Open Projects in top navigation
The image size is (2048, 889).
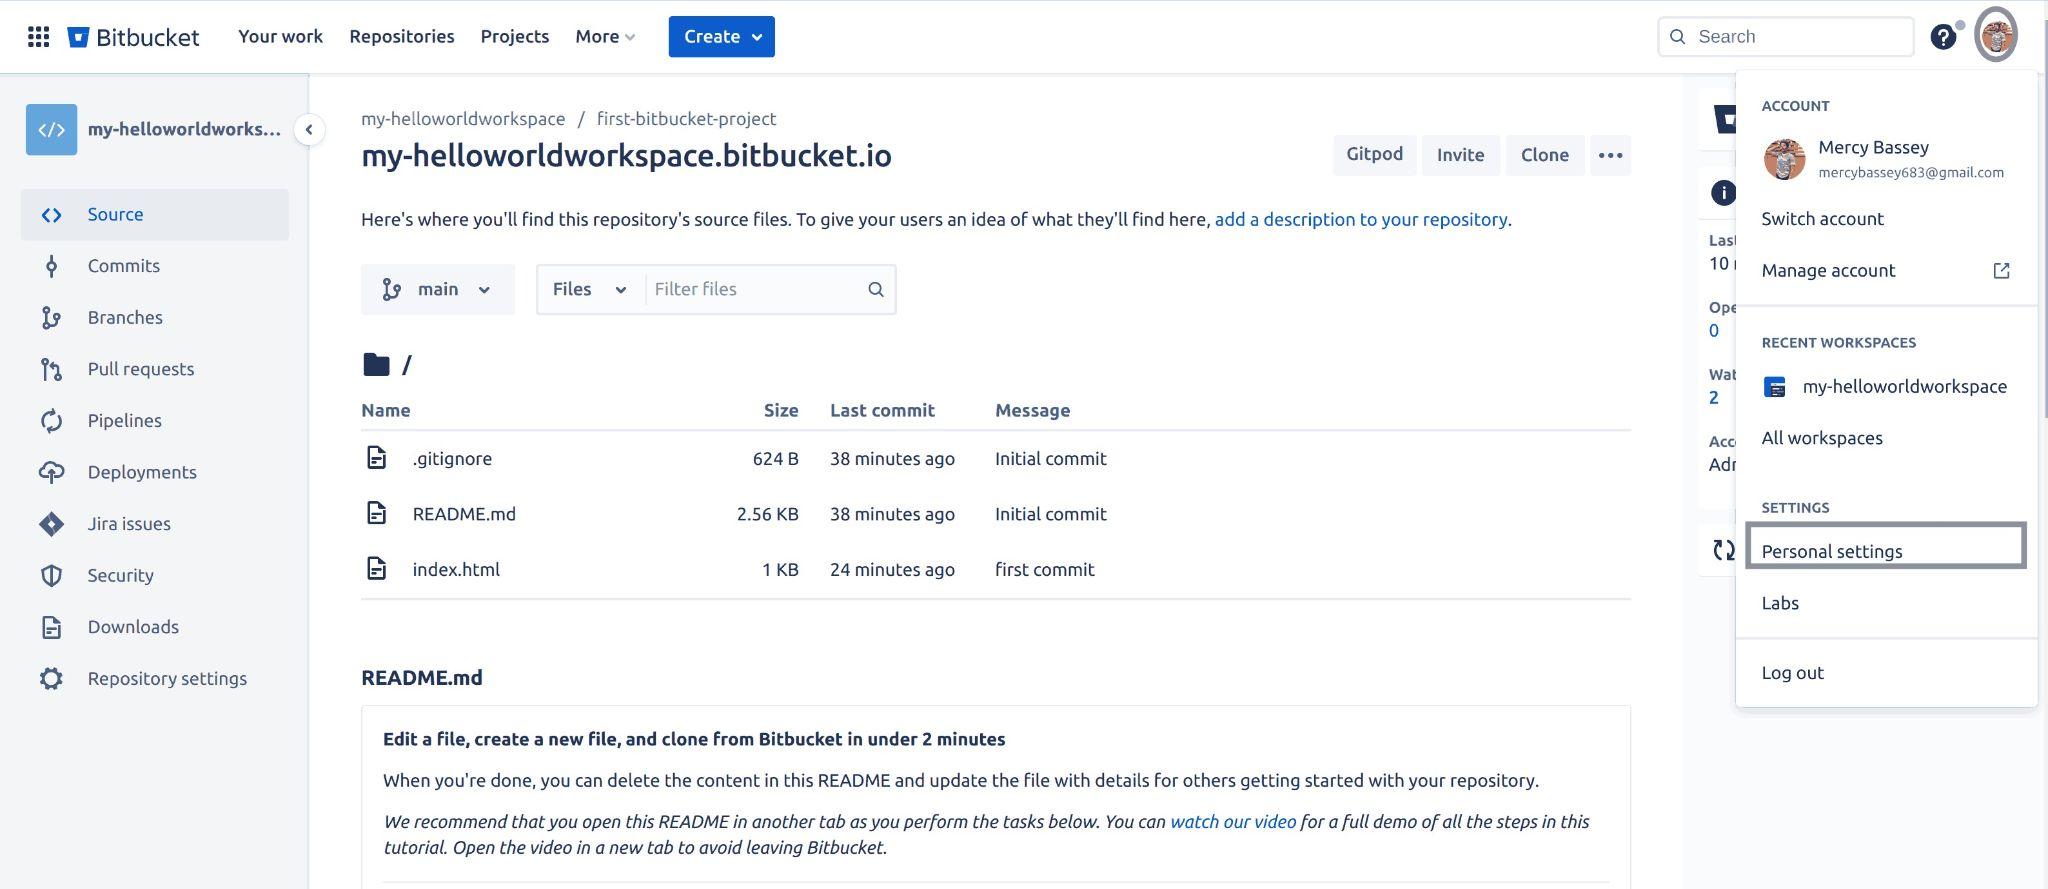[515, 37]
